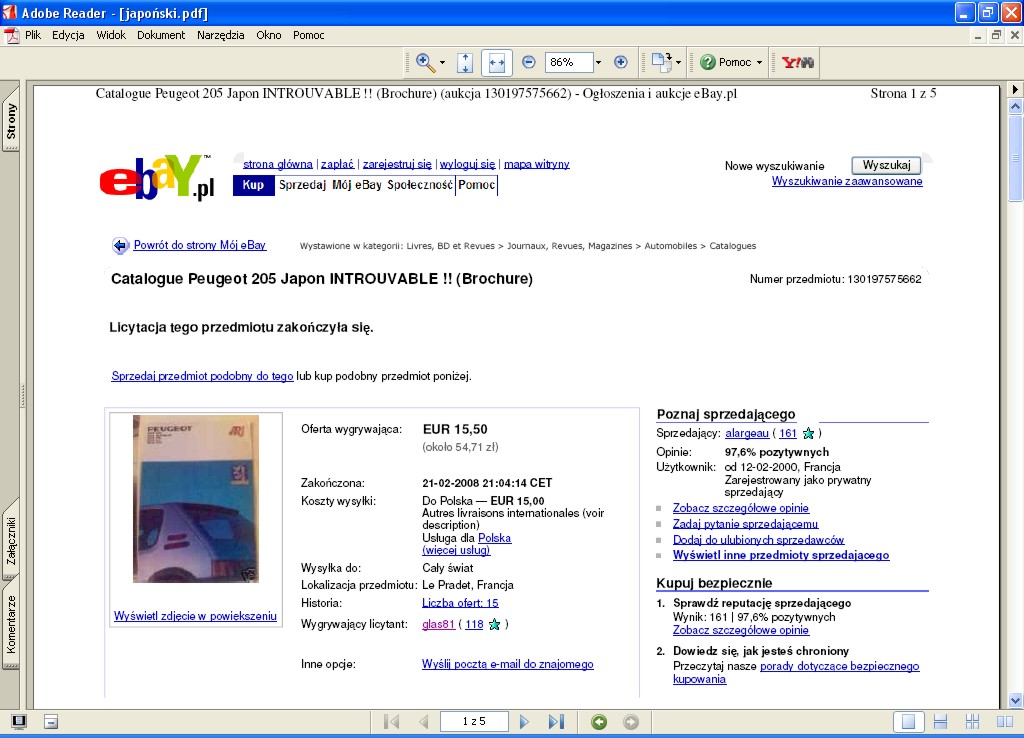The height and width of the screenshot is (738, 1024).
Task: Jump to the last page button
Action: pyautogui.click(x=556, y=721)
